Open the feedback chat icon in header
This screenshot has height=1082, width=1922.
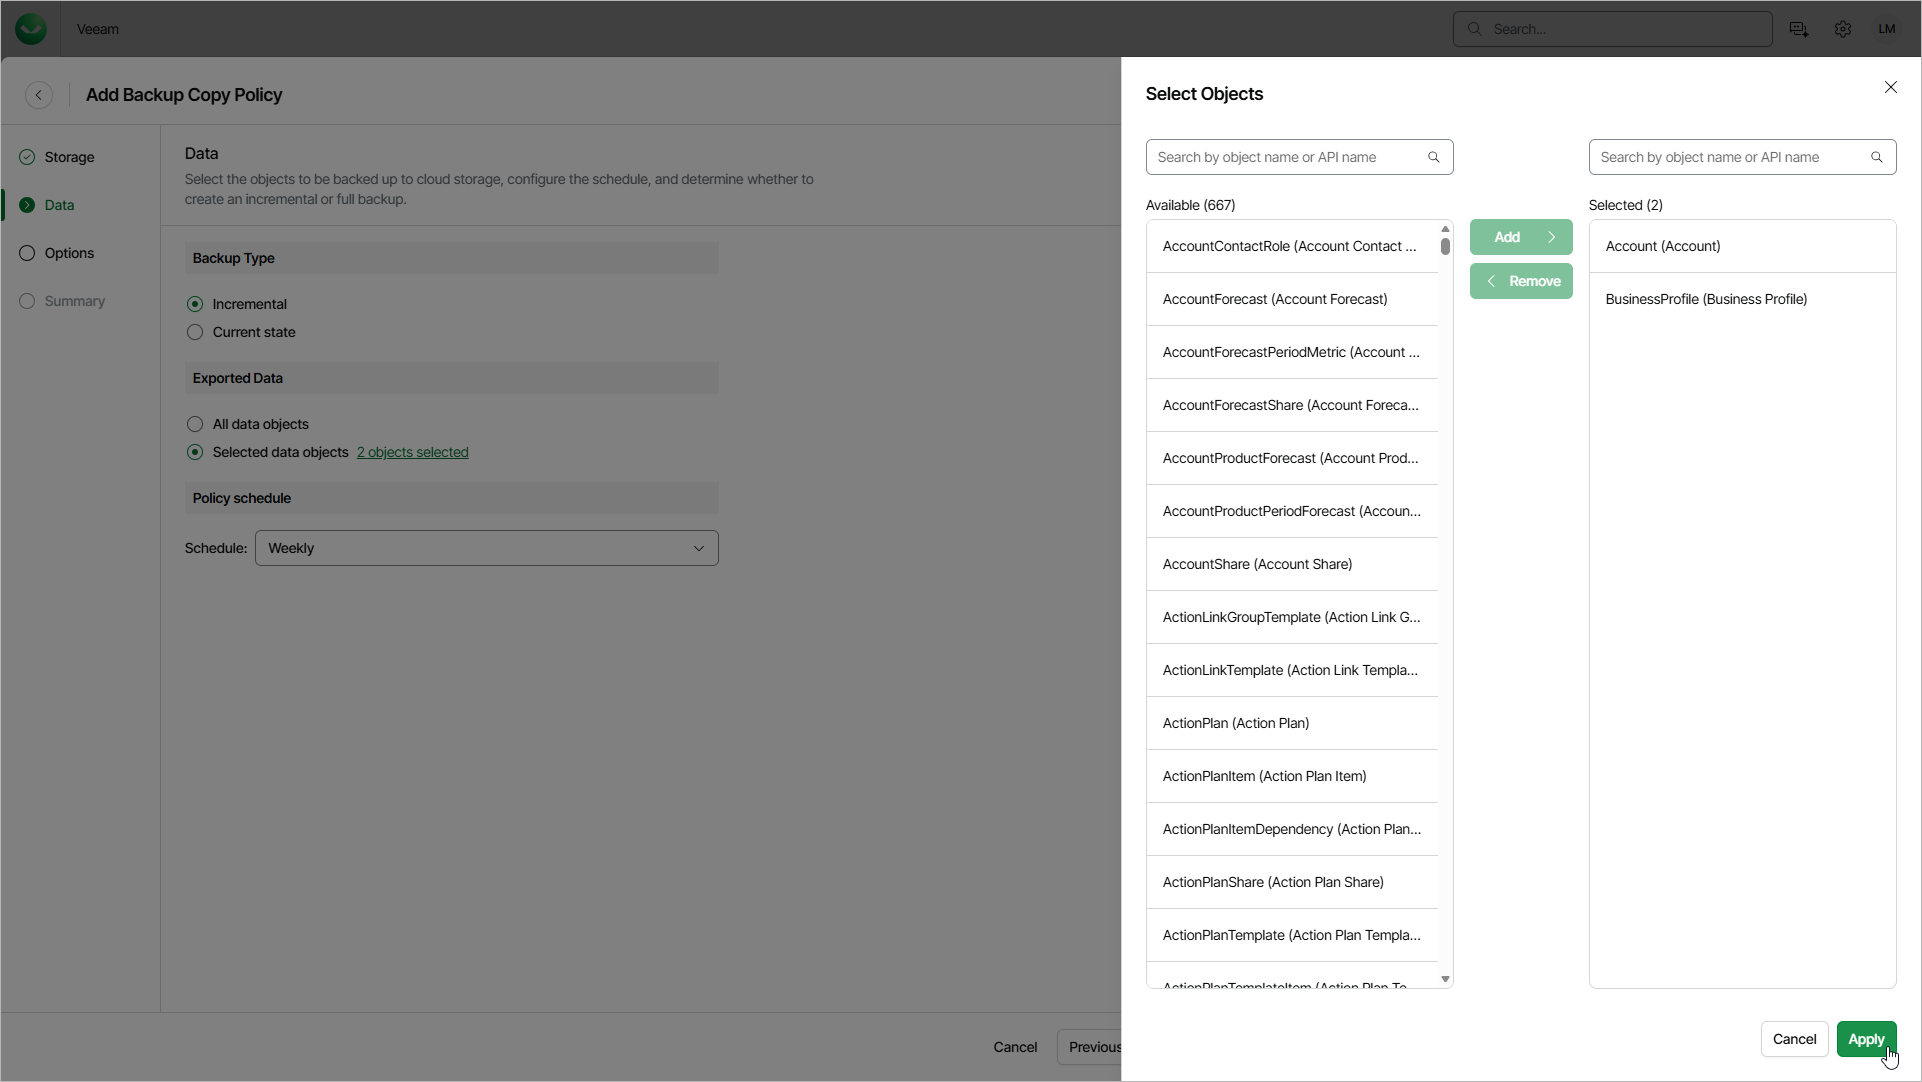(x=1799, y=29)
